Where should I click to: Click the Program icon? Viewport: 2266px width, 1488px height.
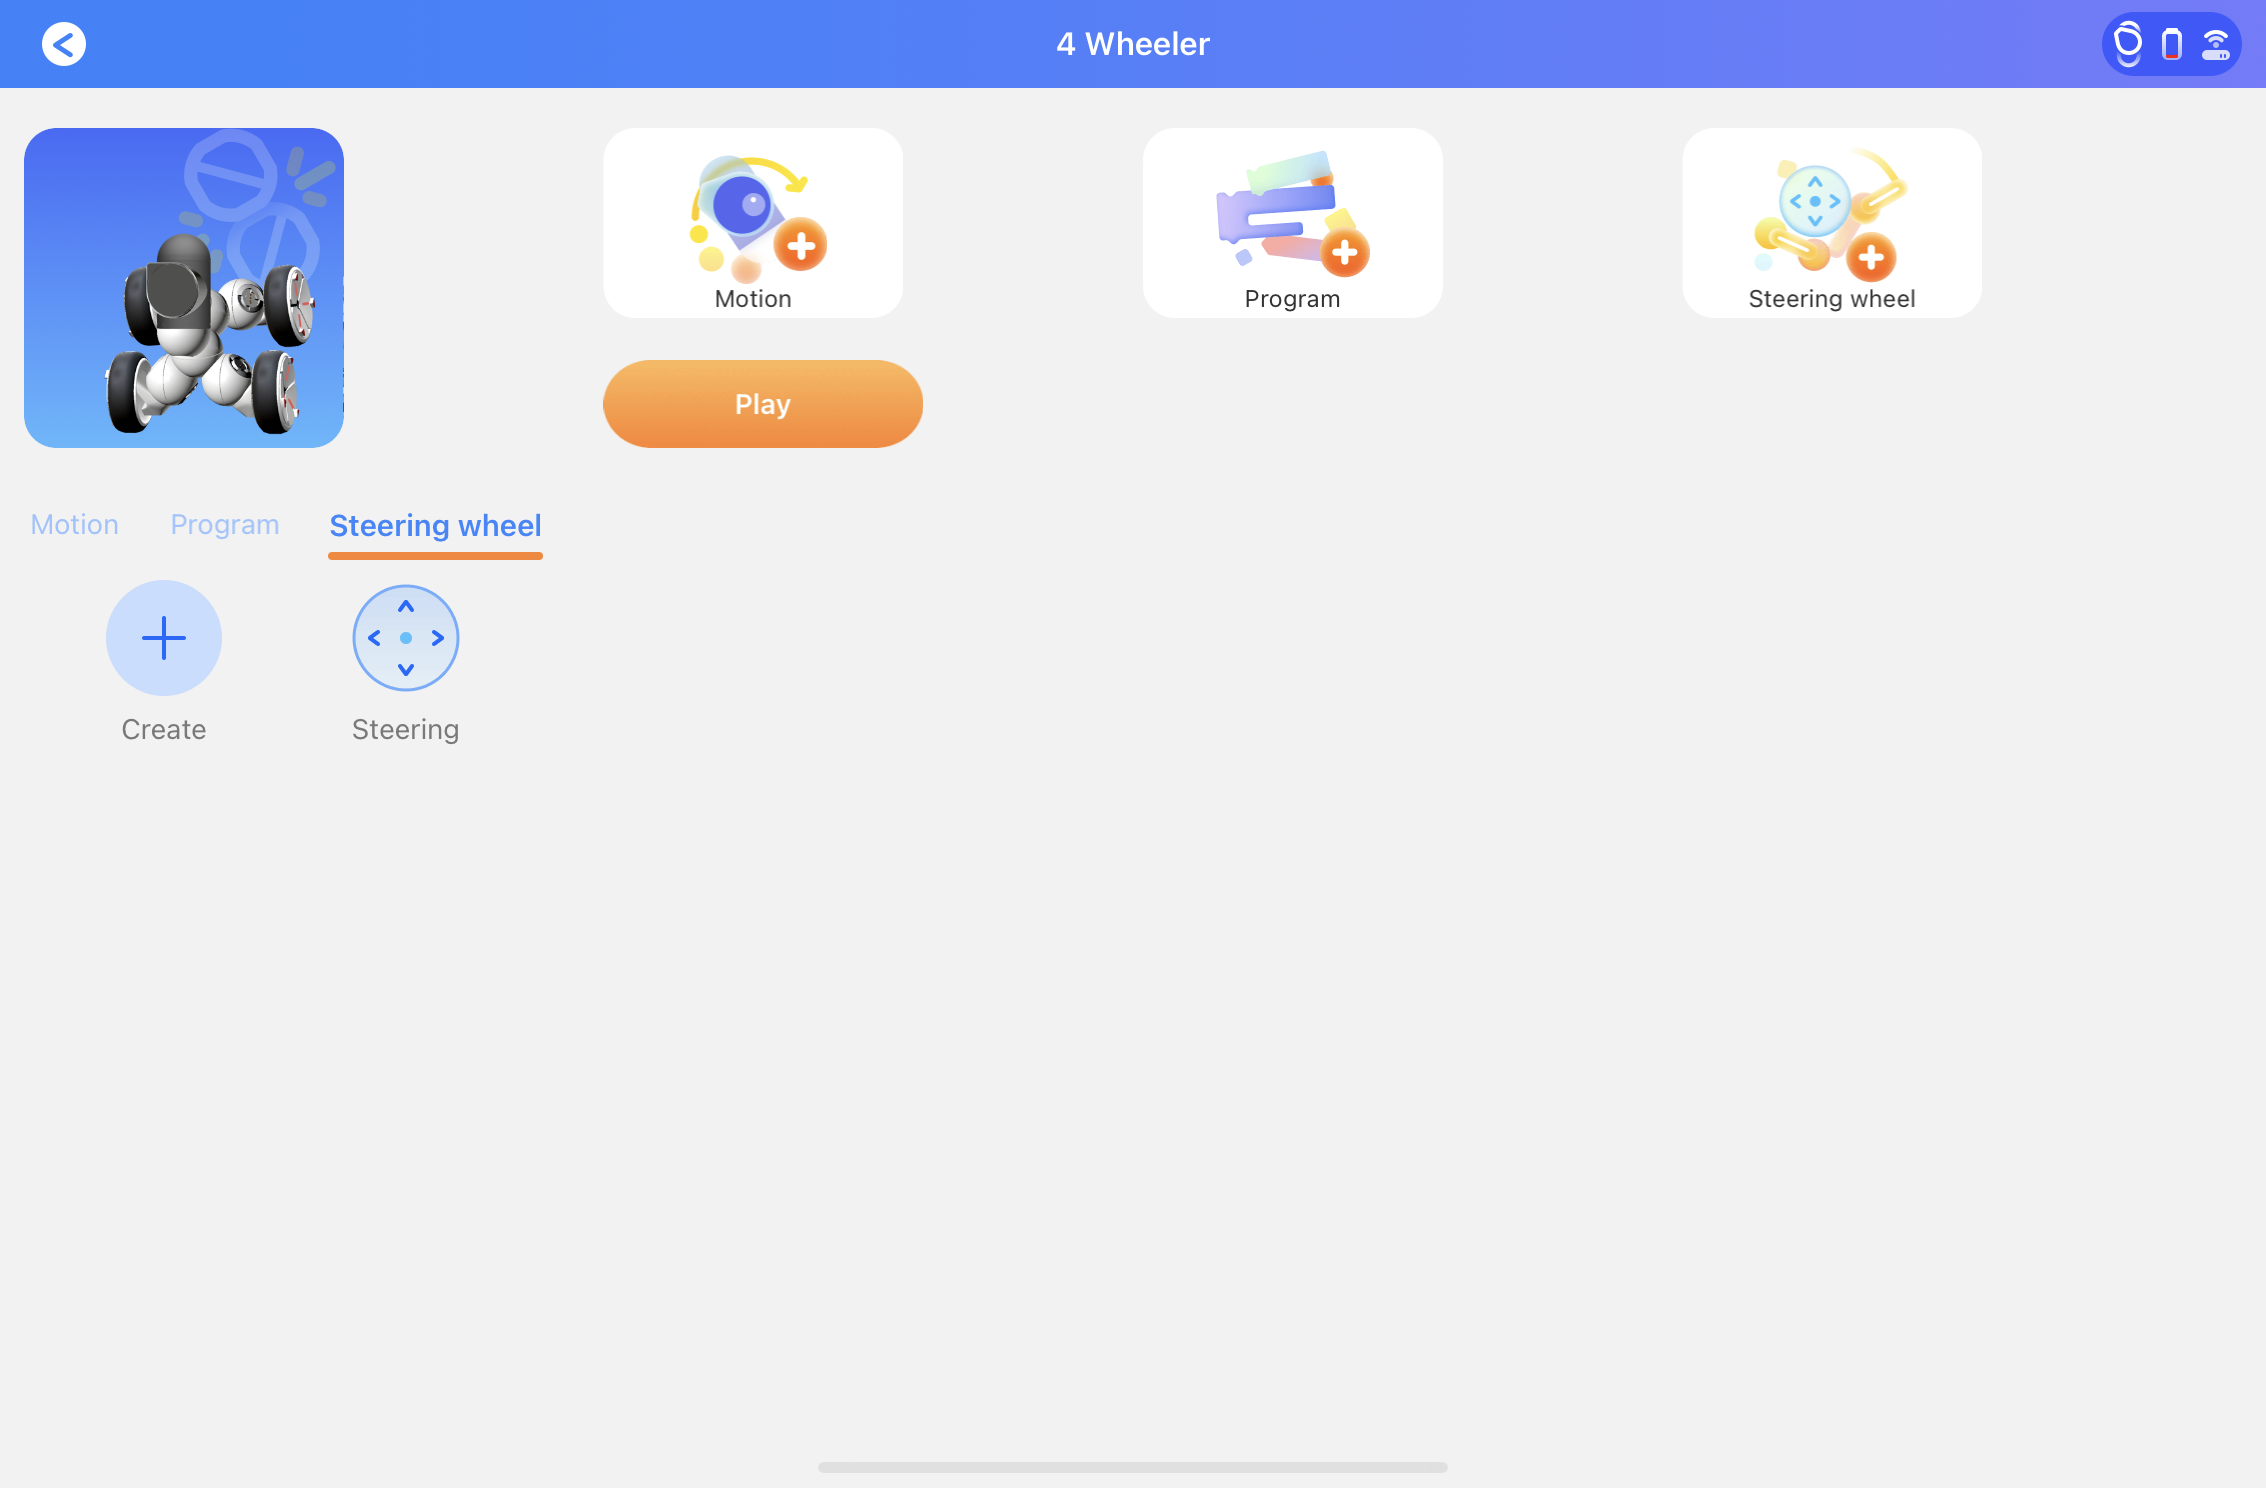tap(1293, 223)
